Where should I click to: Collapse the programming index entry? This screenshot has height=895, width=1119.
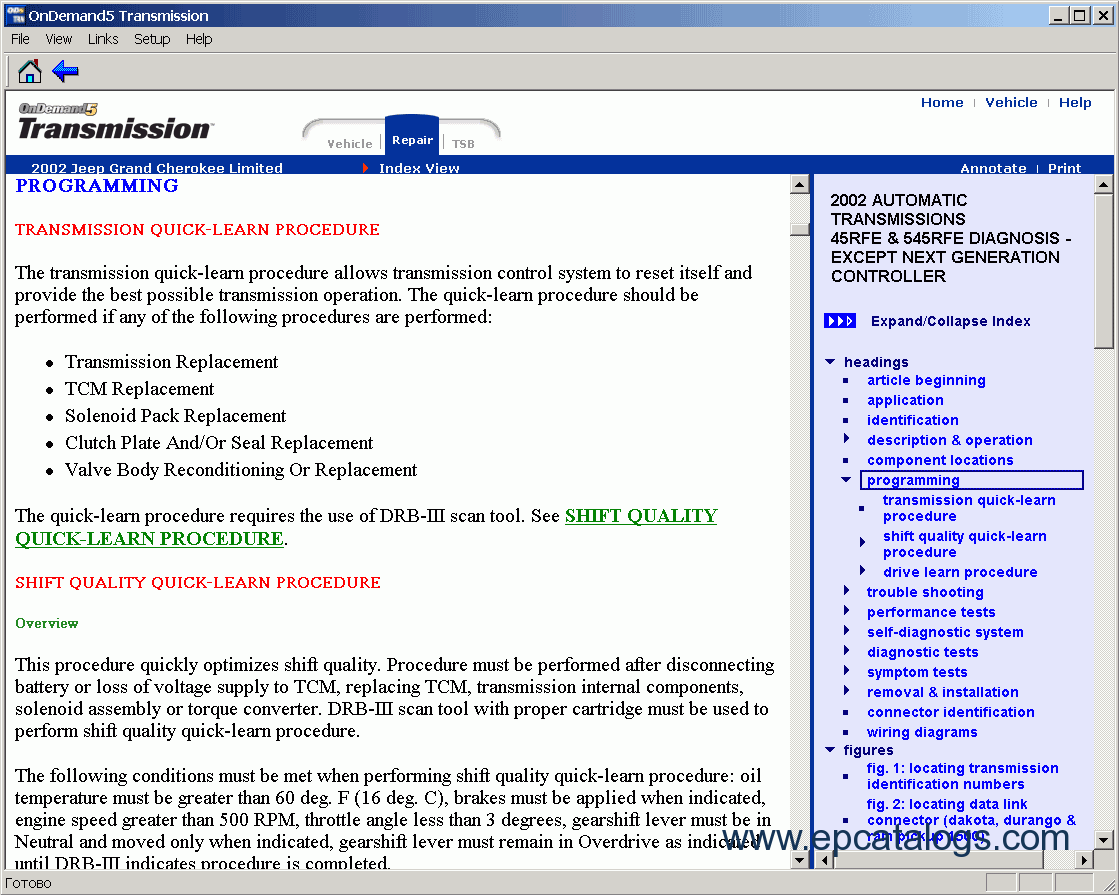click(846, 480)
